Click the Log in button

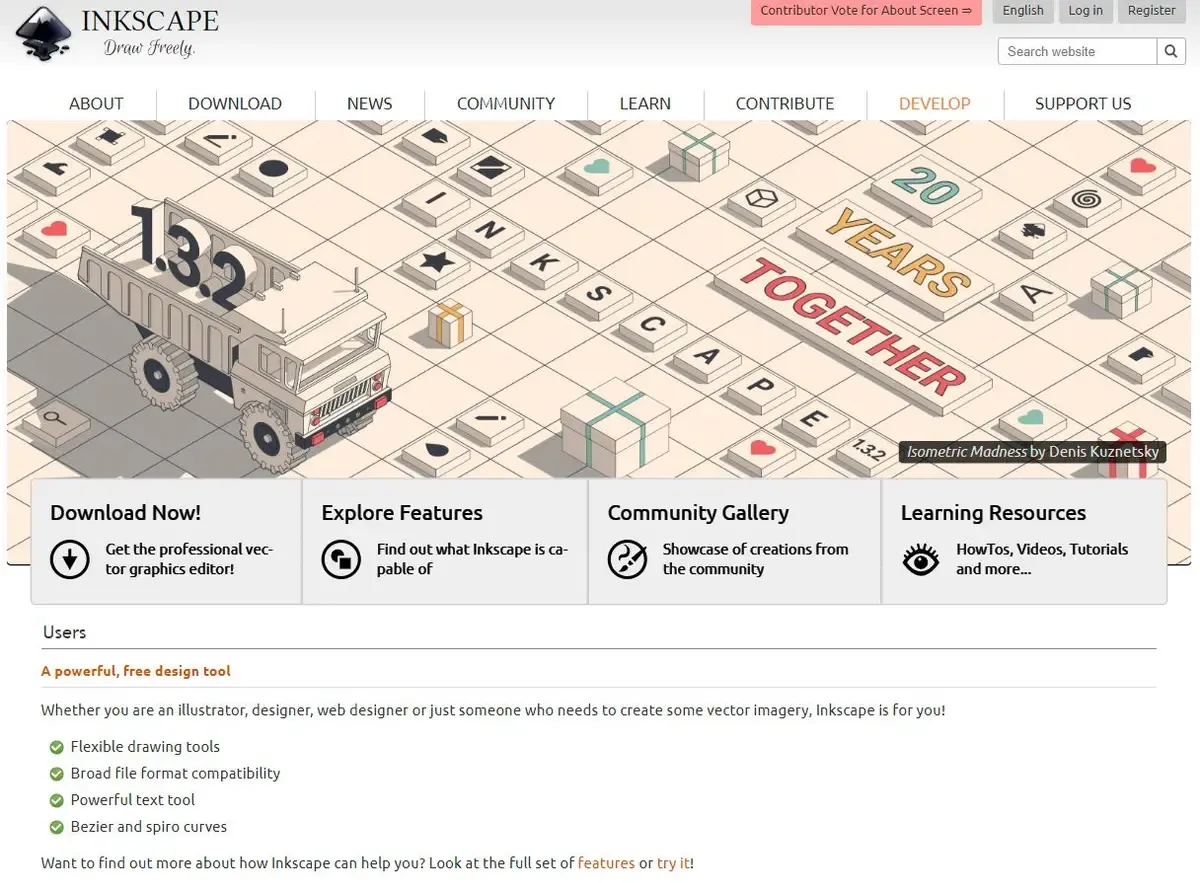coord(1085,11)
